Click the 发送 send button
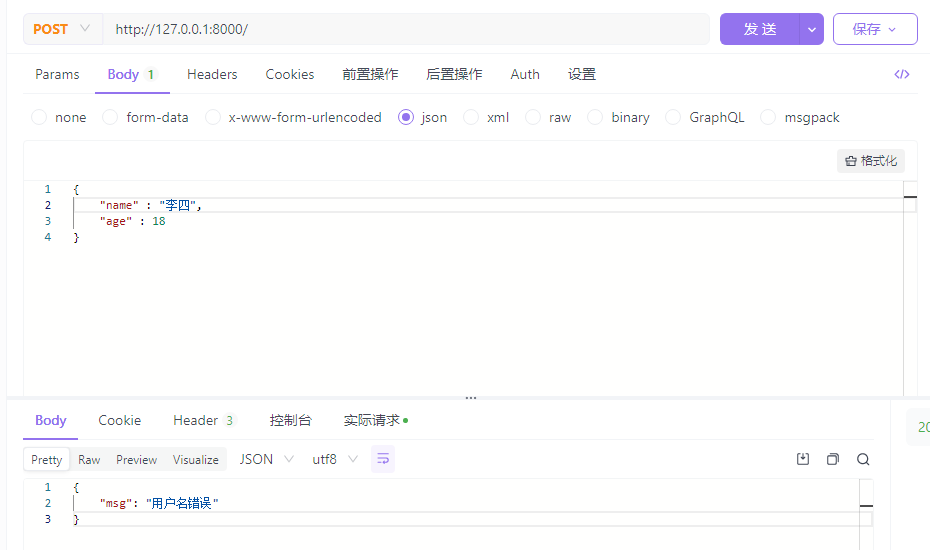Image resolution: width=930 pixels, height=550 pixels. [x=760, y=29]
